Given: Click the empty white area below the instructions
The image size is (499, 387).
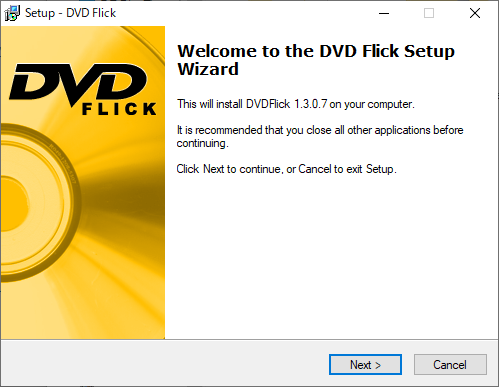Looking at the screenshot, I should point(331,257).
